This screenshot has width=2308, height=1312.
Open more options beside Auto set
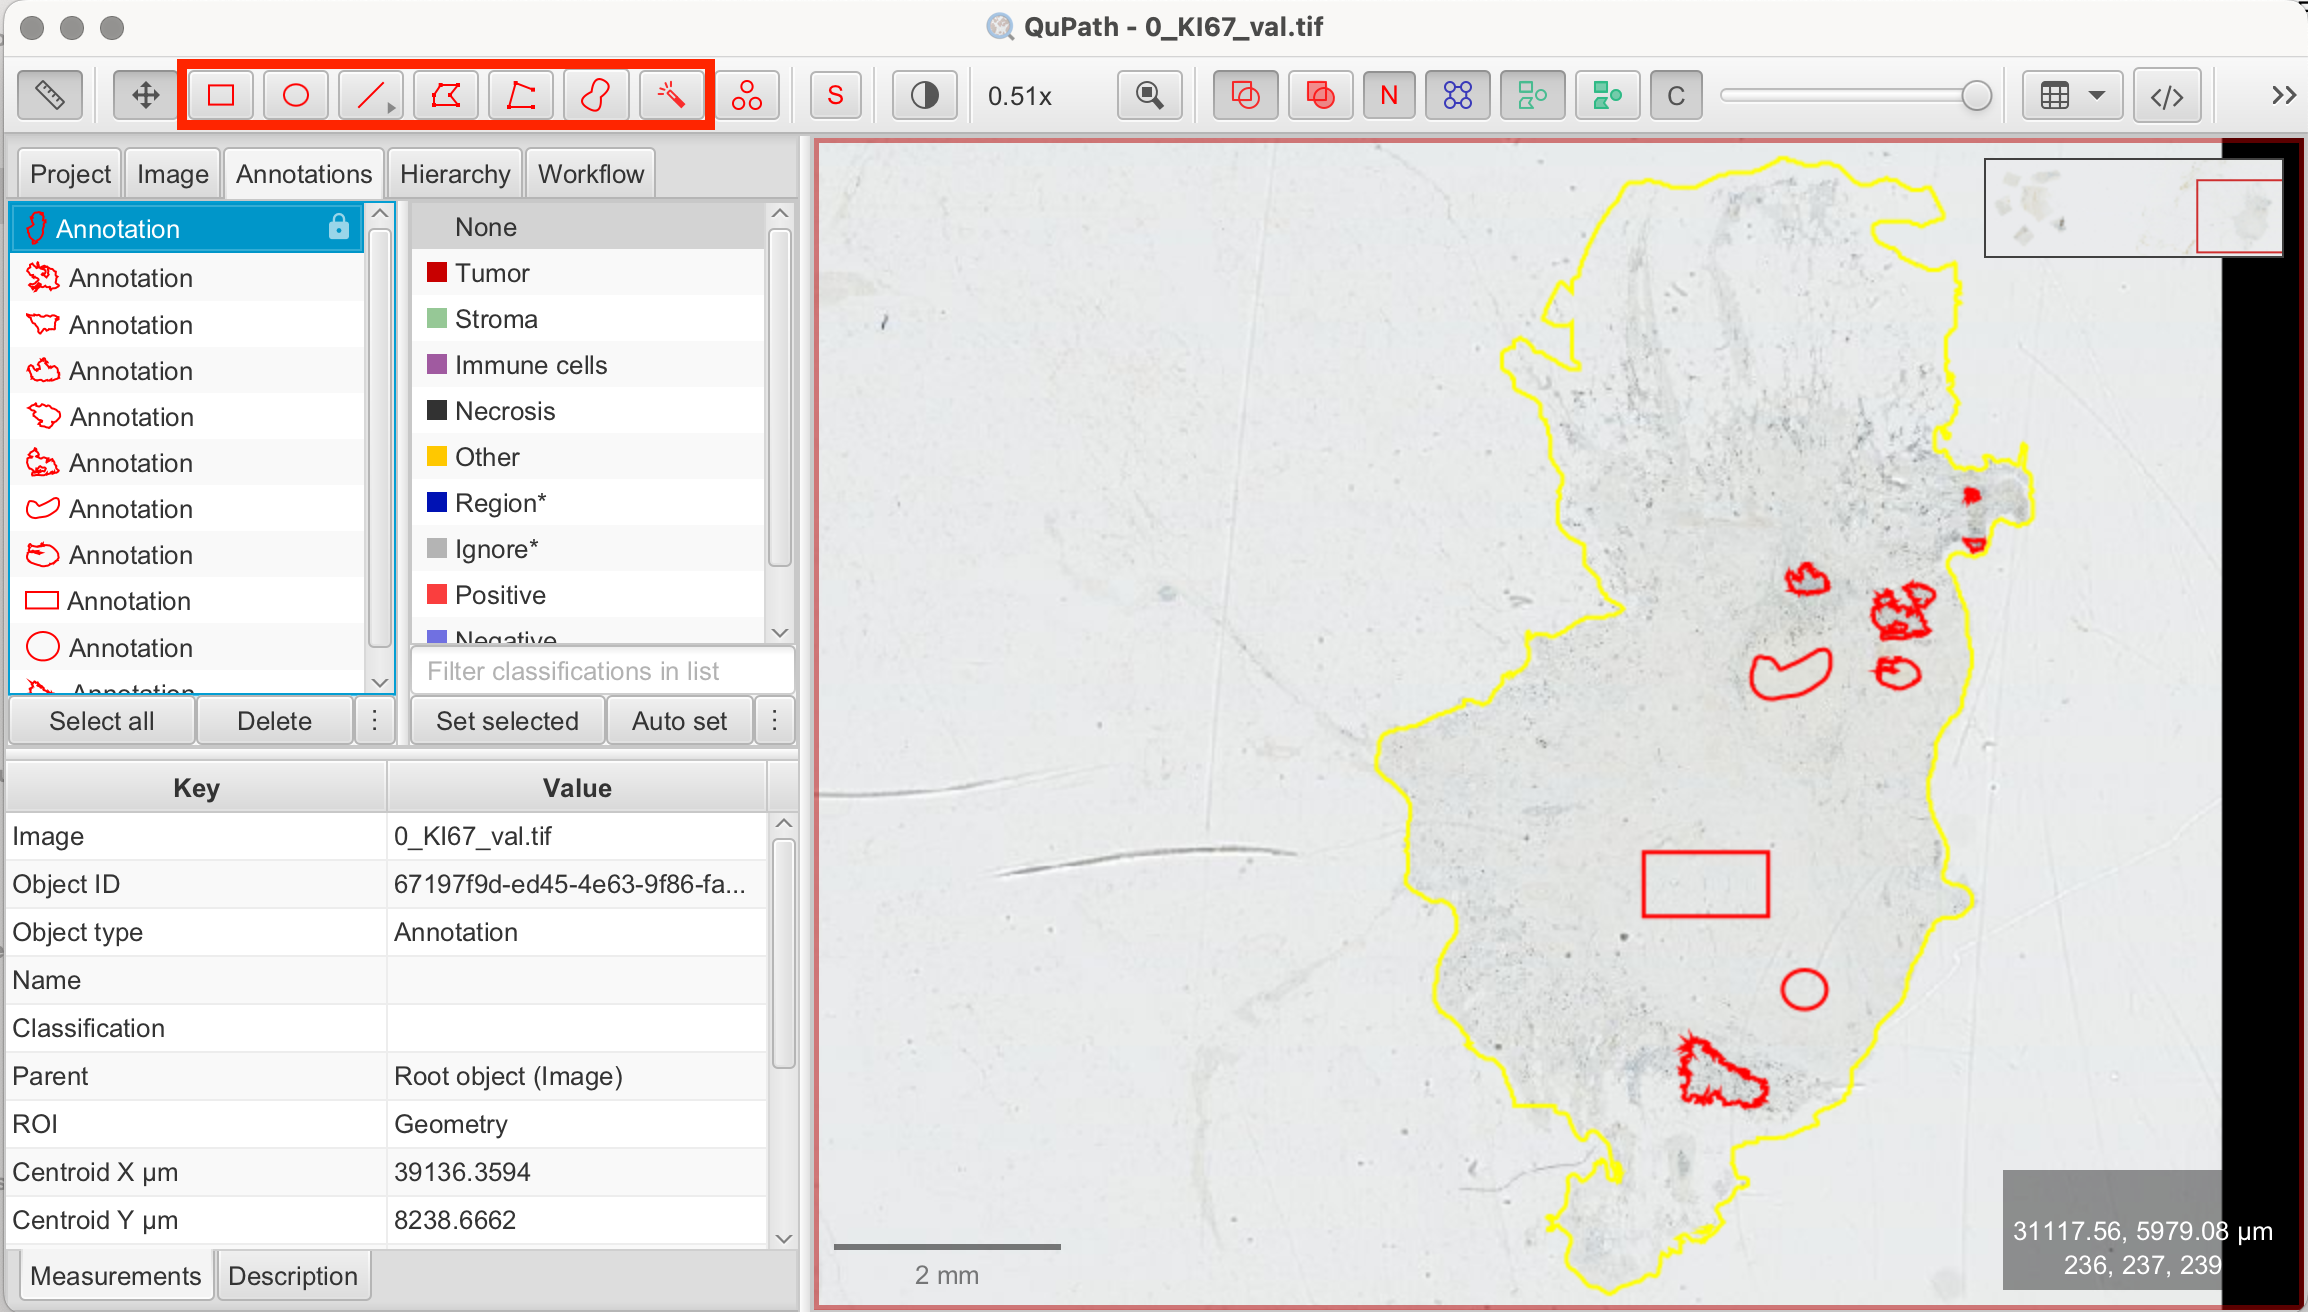pos(774,721)
